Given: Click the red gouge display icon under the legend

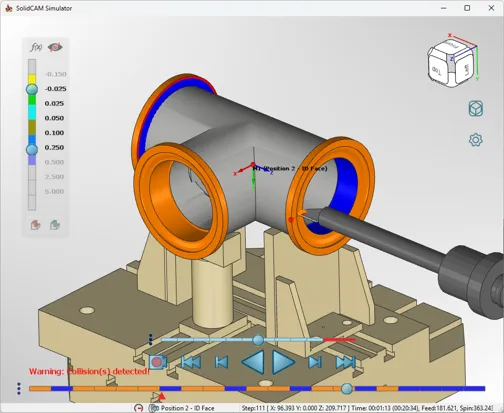Looking at the screenshot, I should (36, 225).
